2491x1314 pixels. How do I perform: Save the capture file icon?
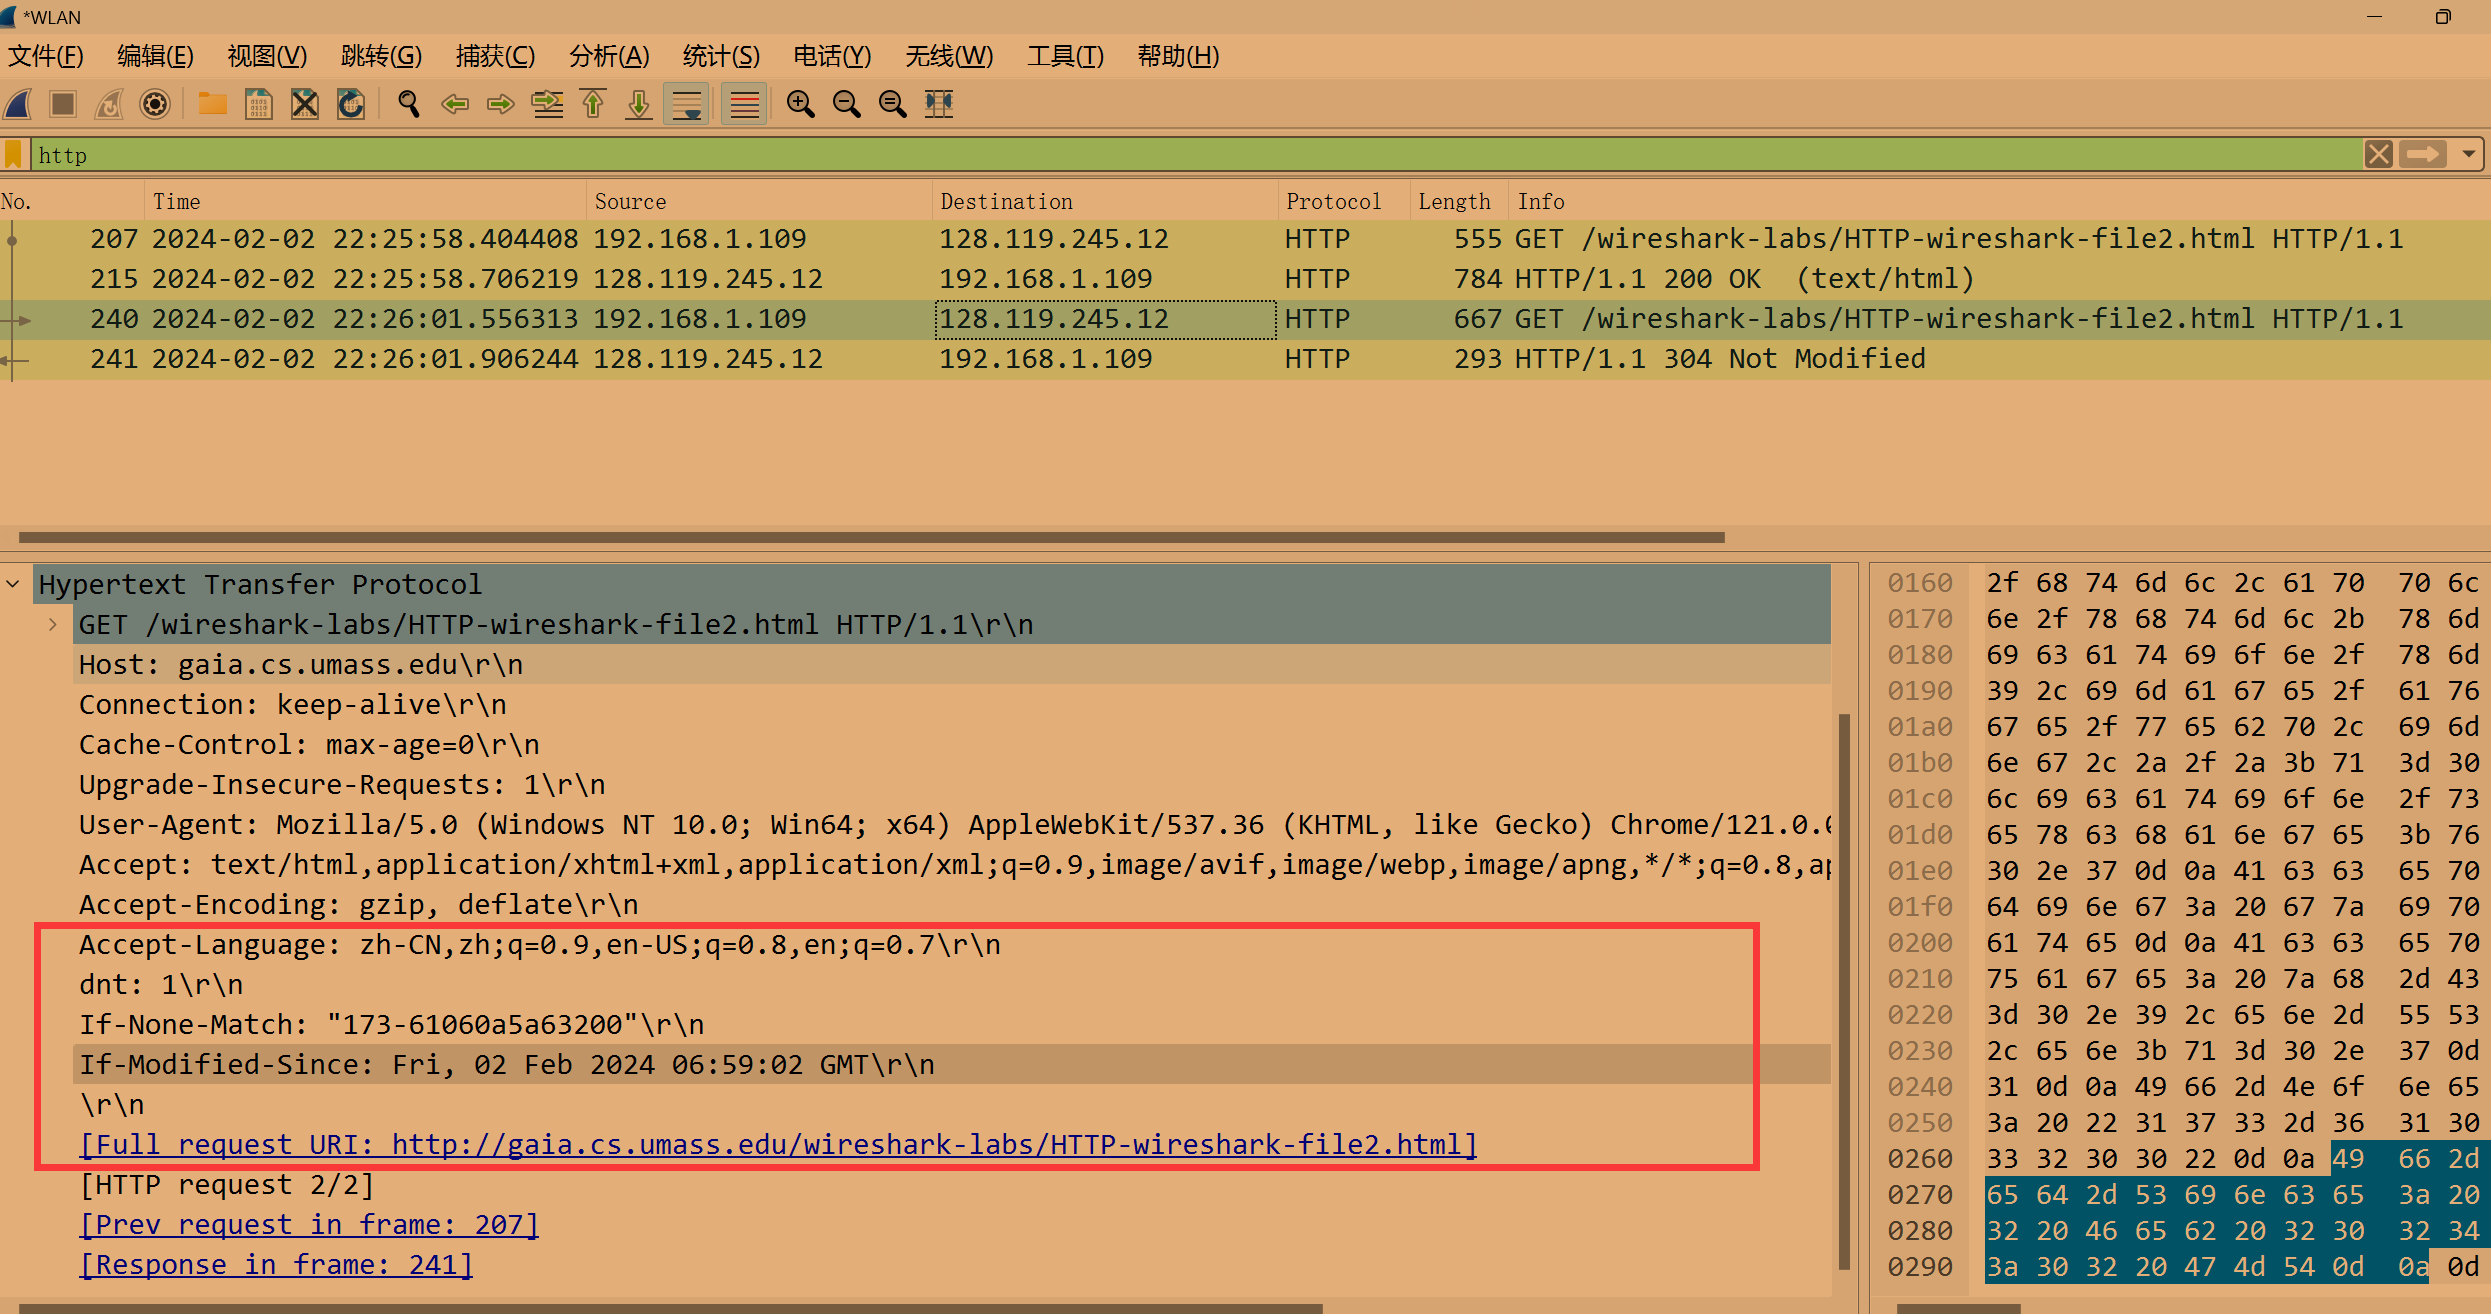(258, 104)
